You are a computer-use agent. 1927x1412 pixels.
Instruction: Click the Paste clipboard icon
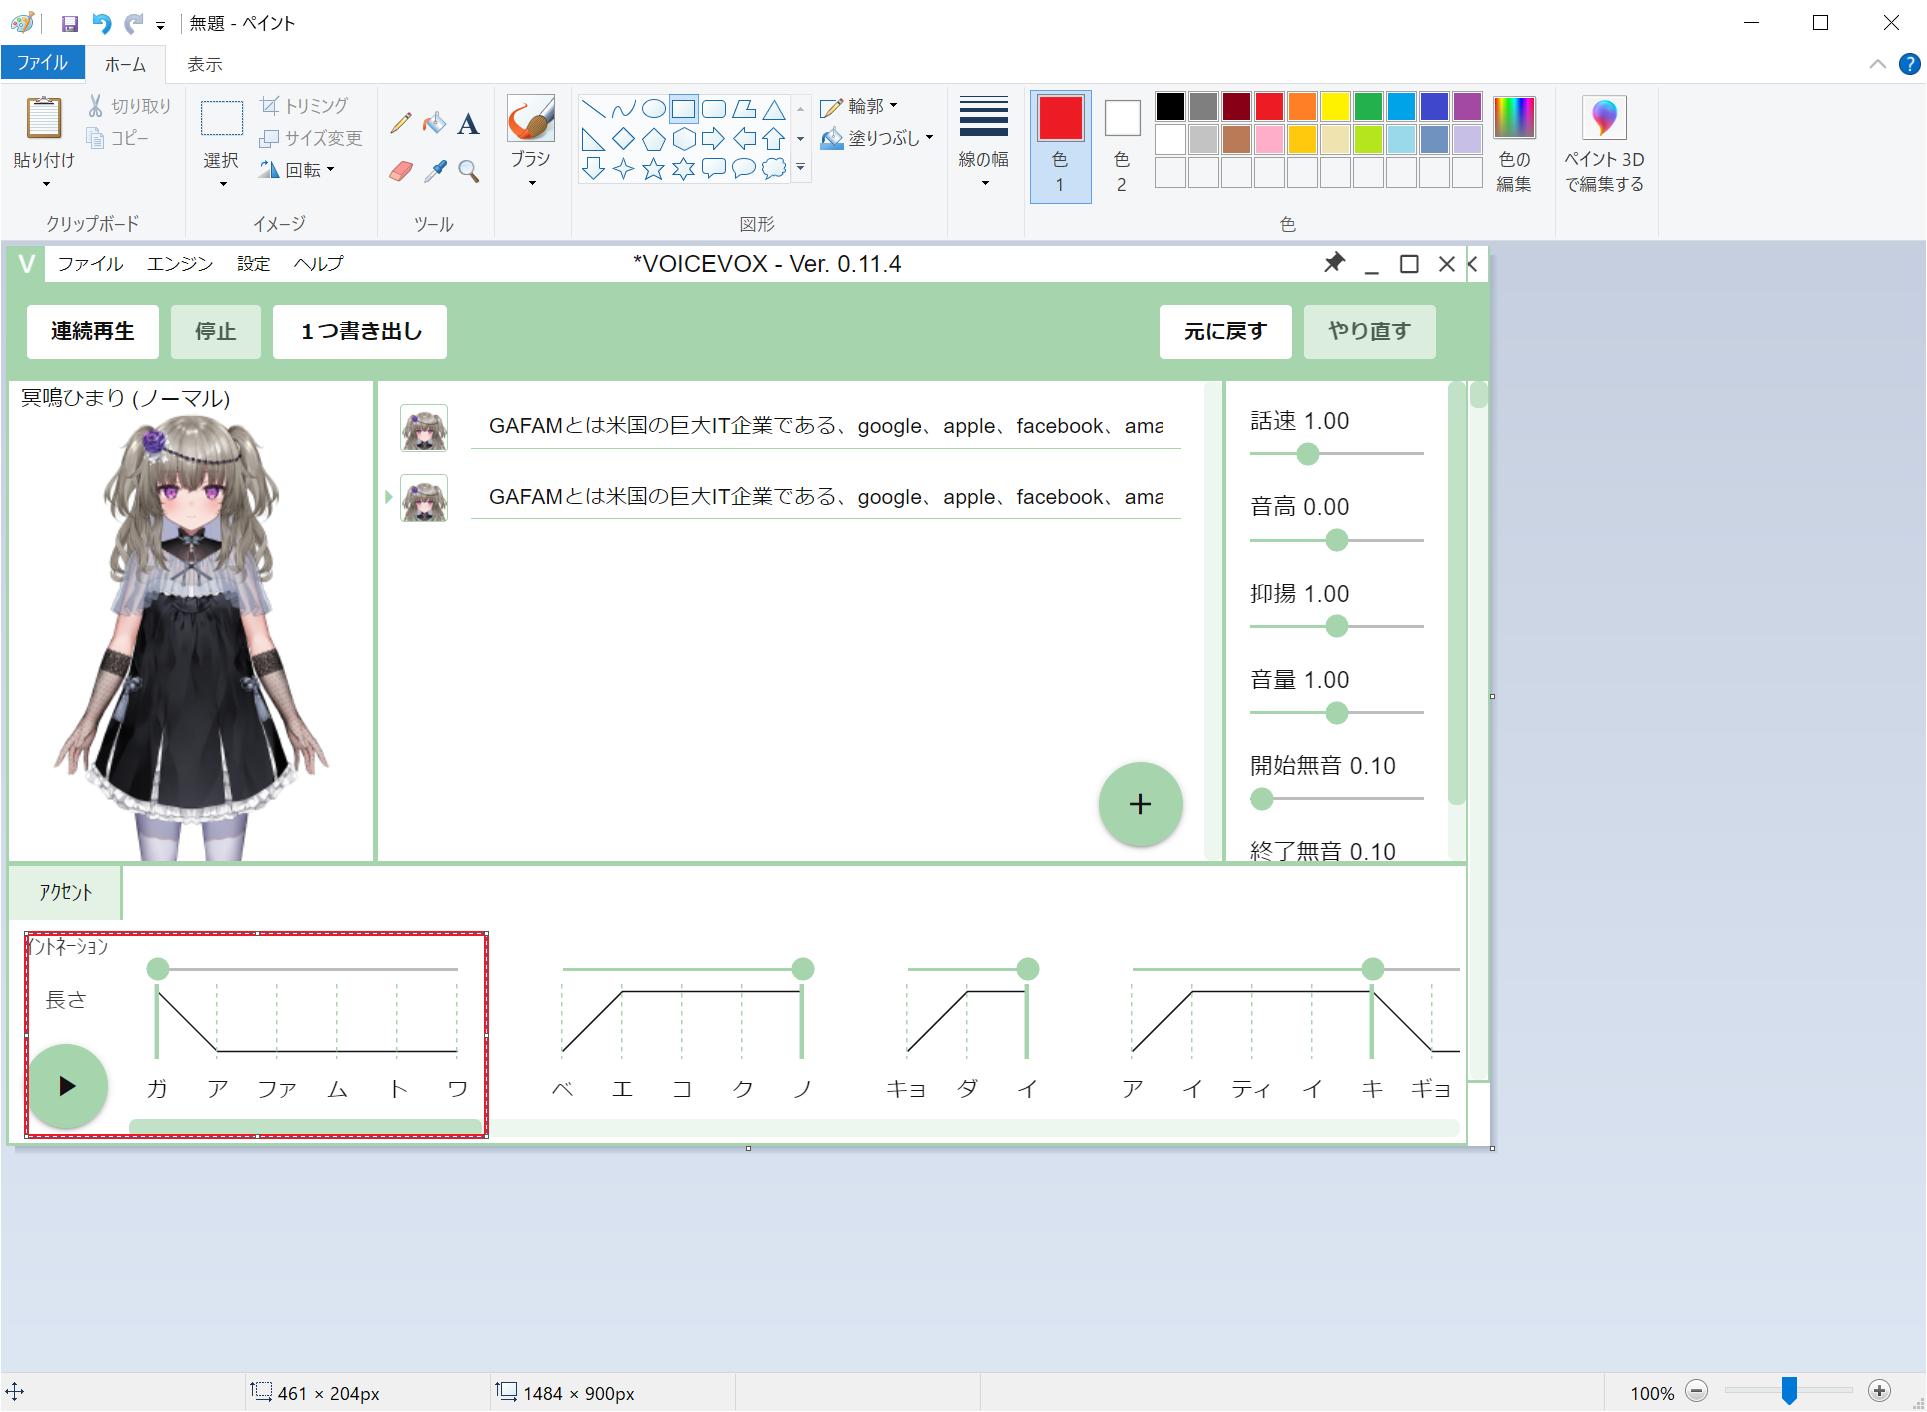click(x=44, y=118)
